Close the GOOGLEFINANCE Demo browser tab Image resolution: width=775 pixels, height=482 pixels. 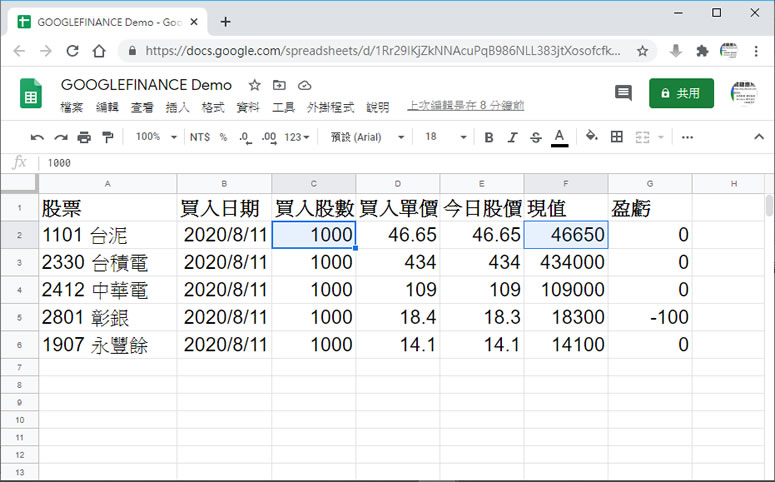[194, 22]
